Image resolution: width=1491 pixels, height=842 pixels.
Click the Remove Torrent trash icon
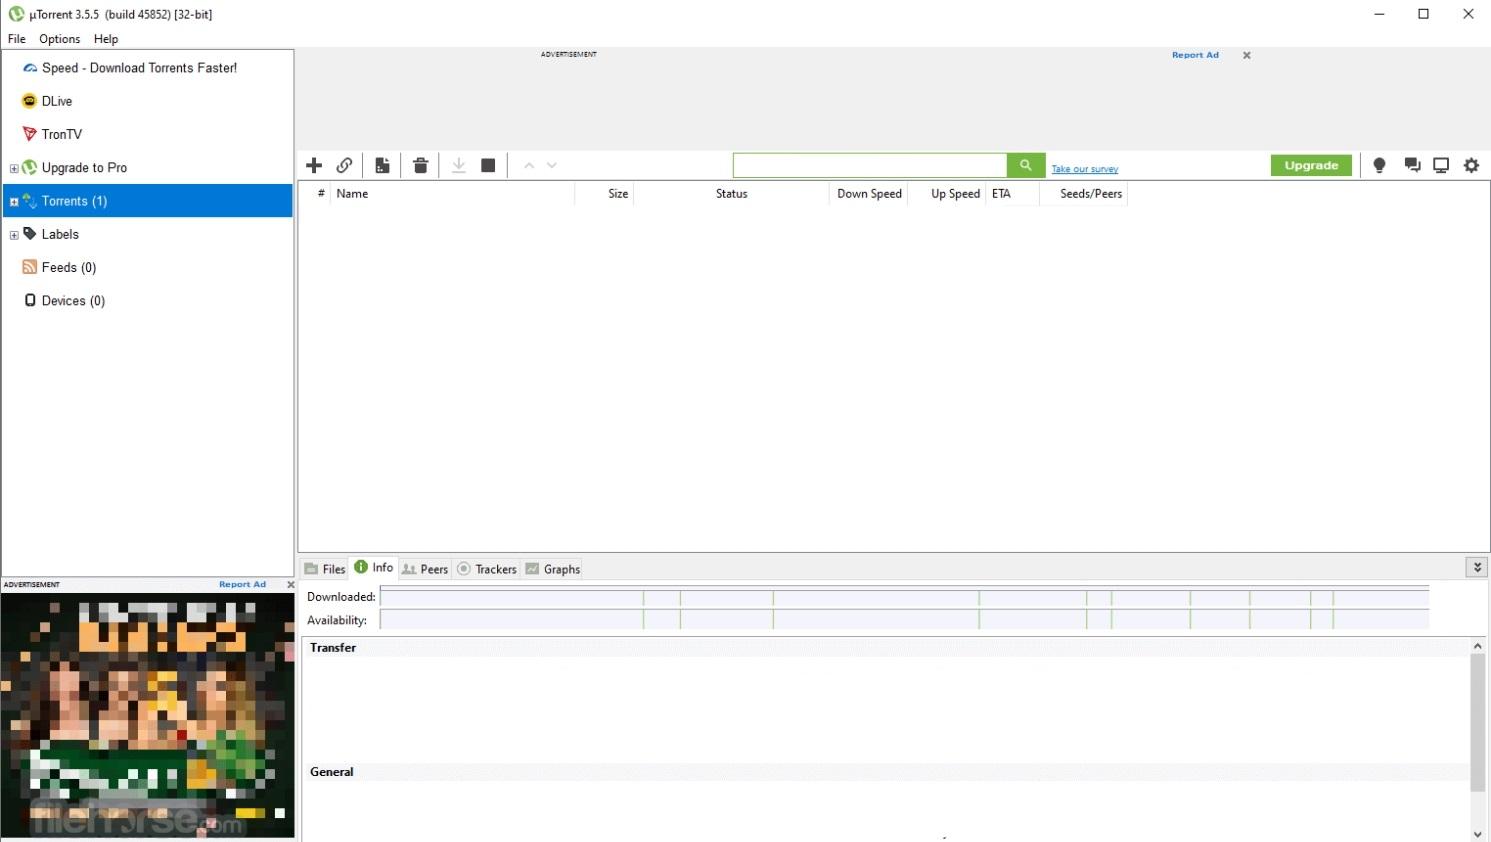(420, 165)
